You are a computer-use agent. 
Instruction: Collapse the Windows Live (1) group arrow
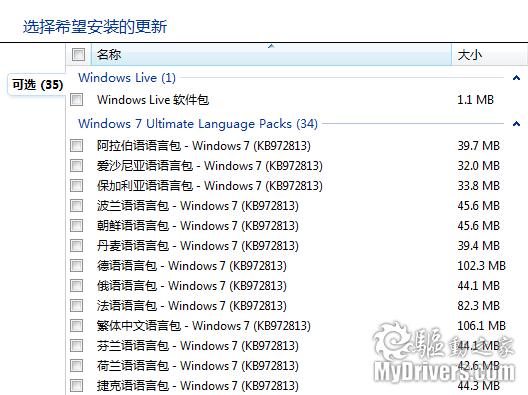click(516, 78)
